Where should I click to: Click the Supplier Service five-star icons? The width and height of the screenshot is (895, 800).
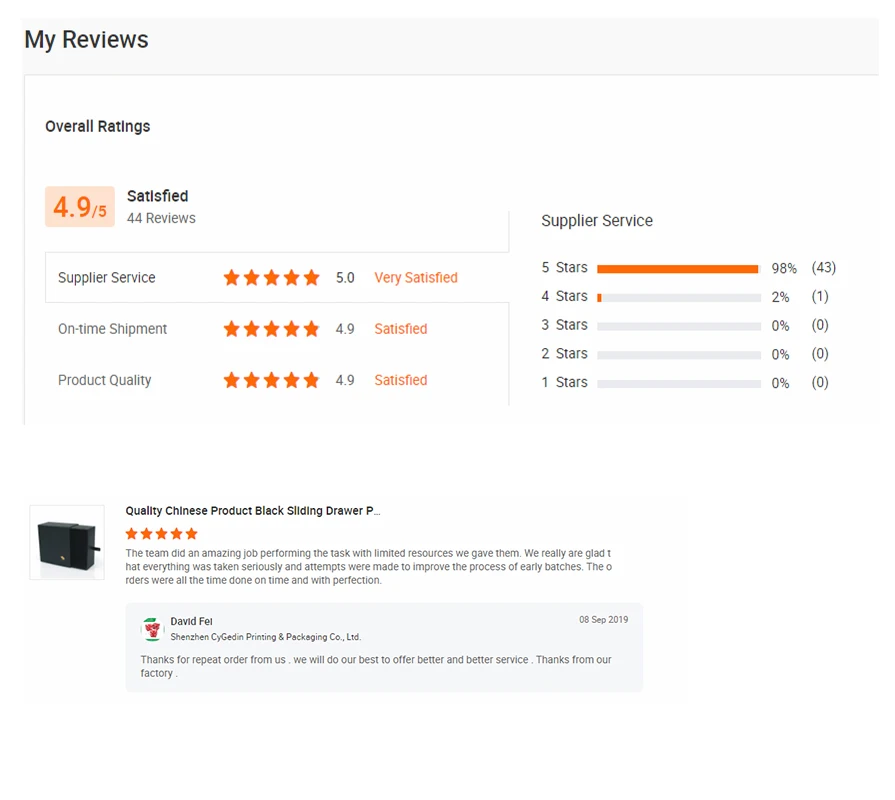point(271,277)
